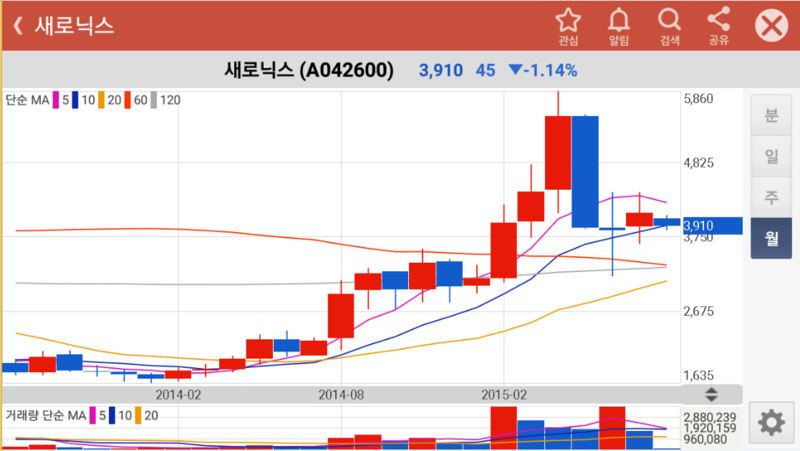Click the 새로닉스 title in the header
Image resolution: width=800 pixels, height=451 pixels.
point(74,26)
